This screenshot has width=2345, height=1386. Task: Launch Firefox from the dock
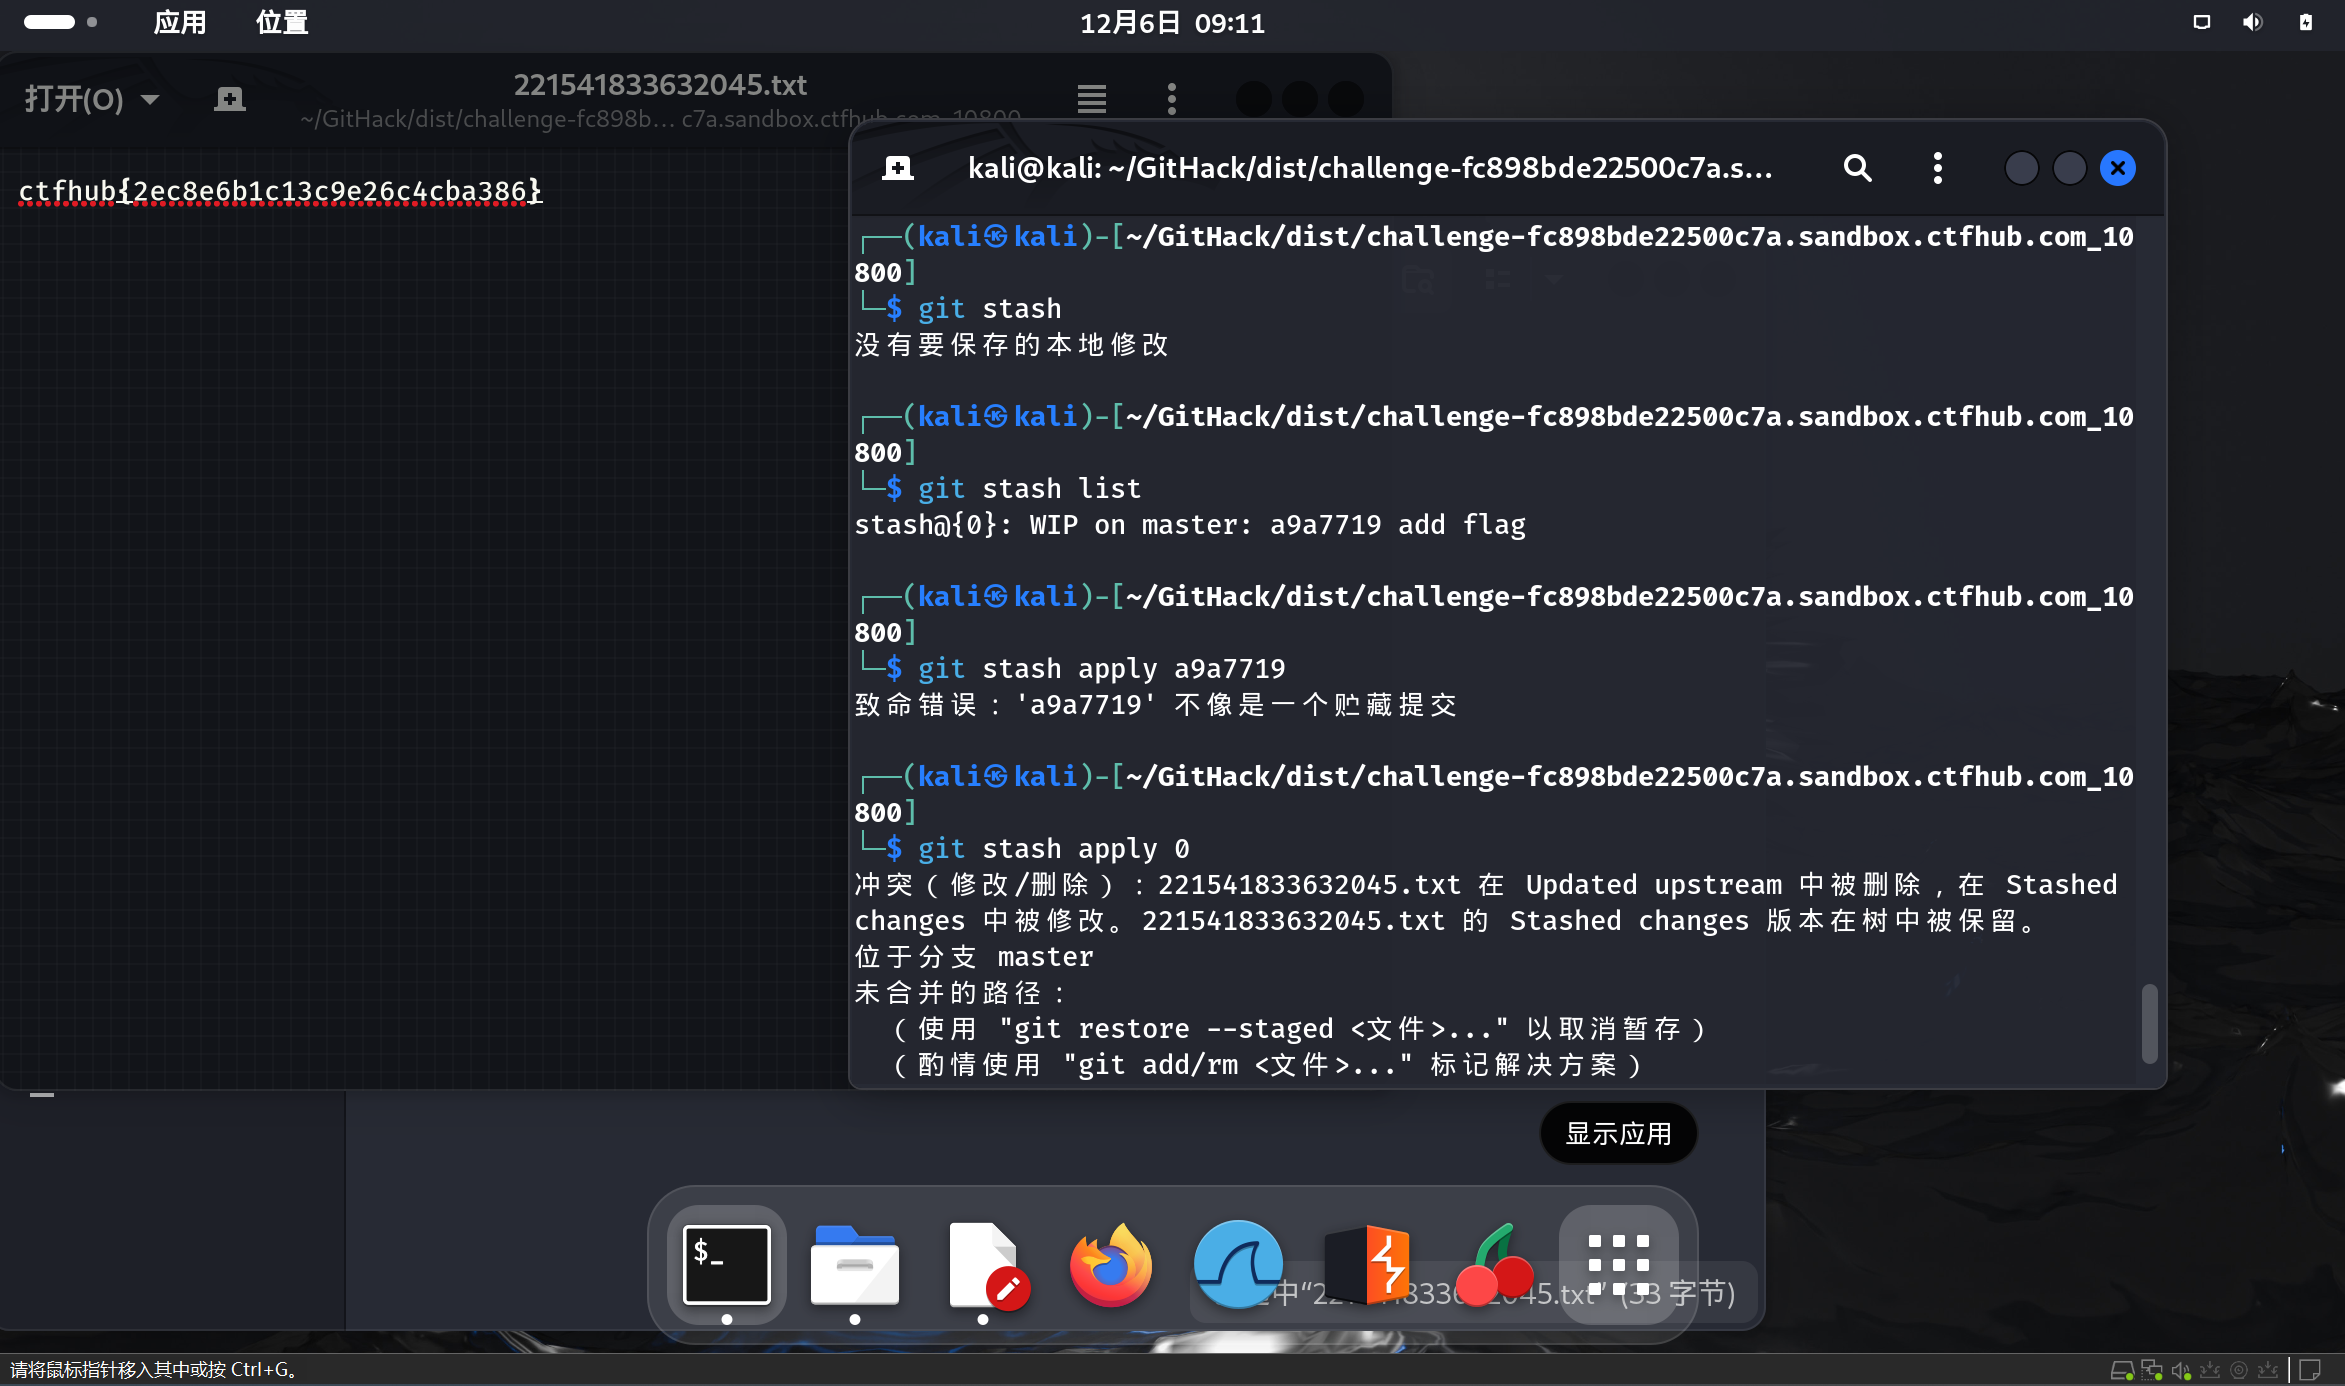1111,1264
